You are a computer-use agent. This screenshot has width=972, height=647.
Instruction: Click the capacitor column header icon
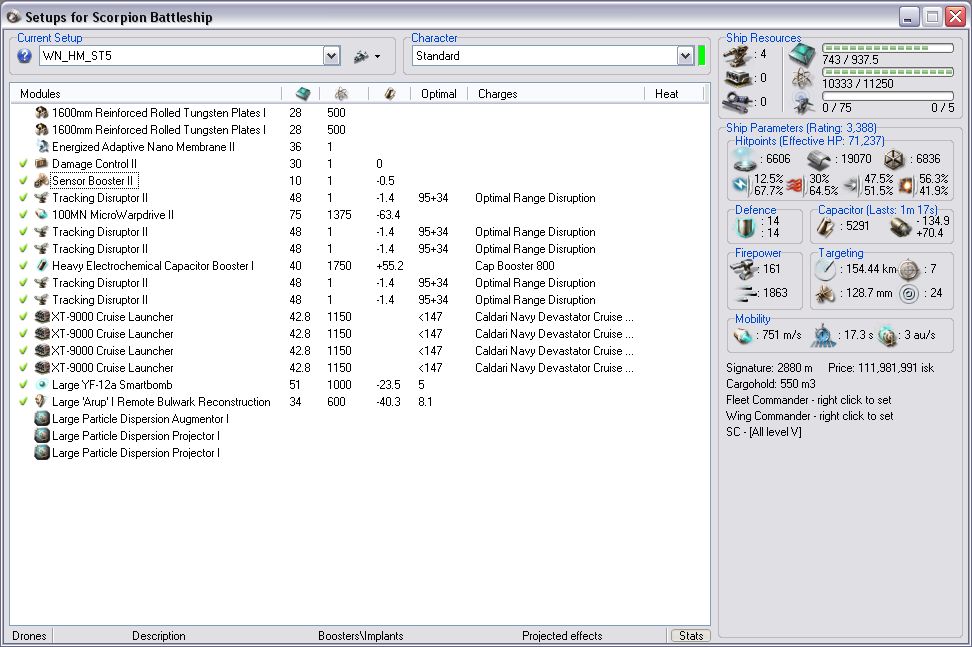(389, 94)
